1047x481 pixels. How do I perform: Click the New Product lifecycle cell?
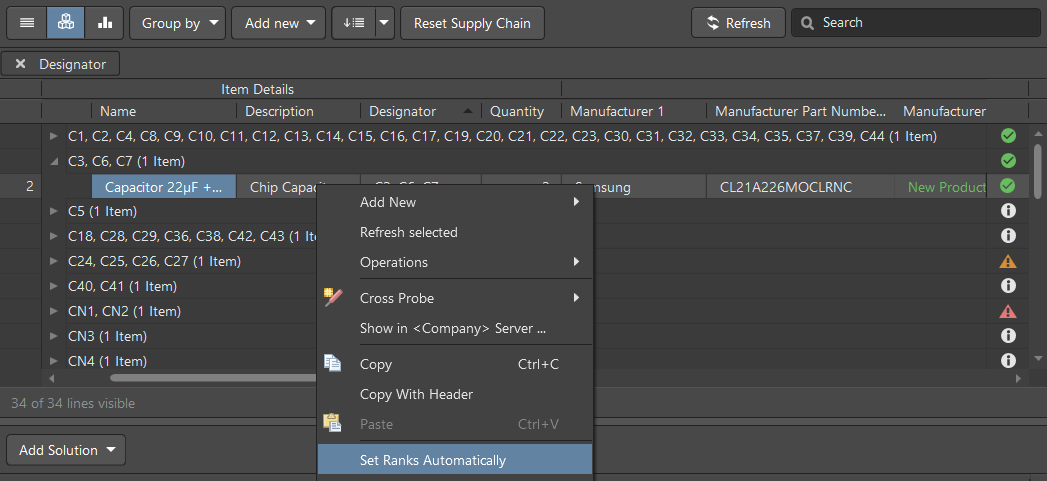(x=941, y=187)
